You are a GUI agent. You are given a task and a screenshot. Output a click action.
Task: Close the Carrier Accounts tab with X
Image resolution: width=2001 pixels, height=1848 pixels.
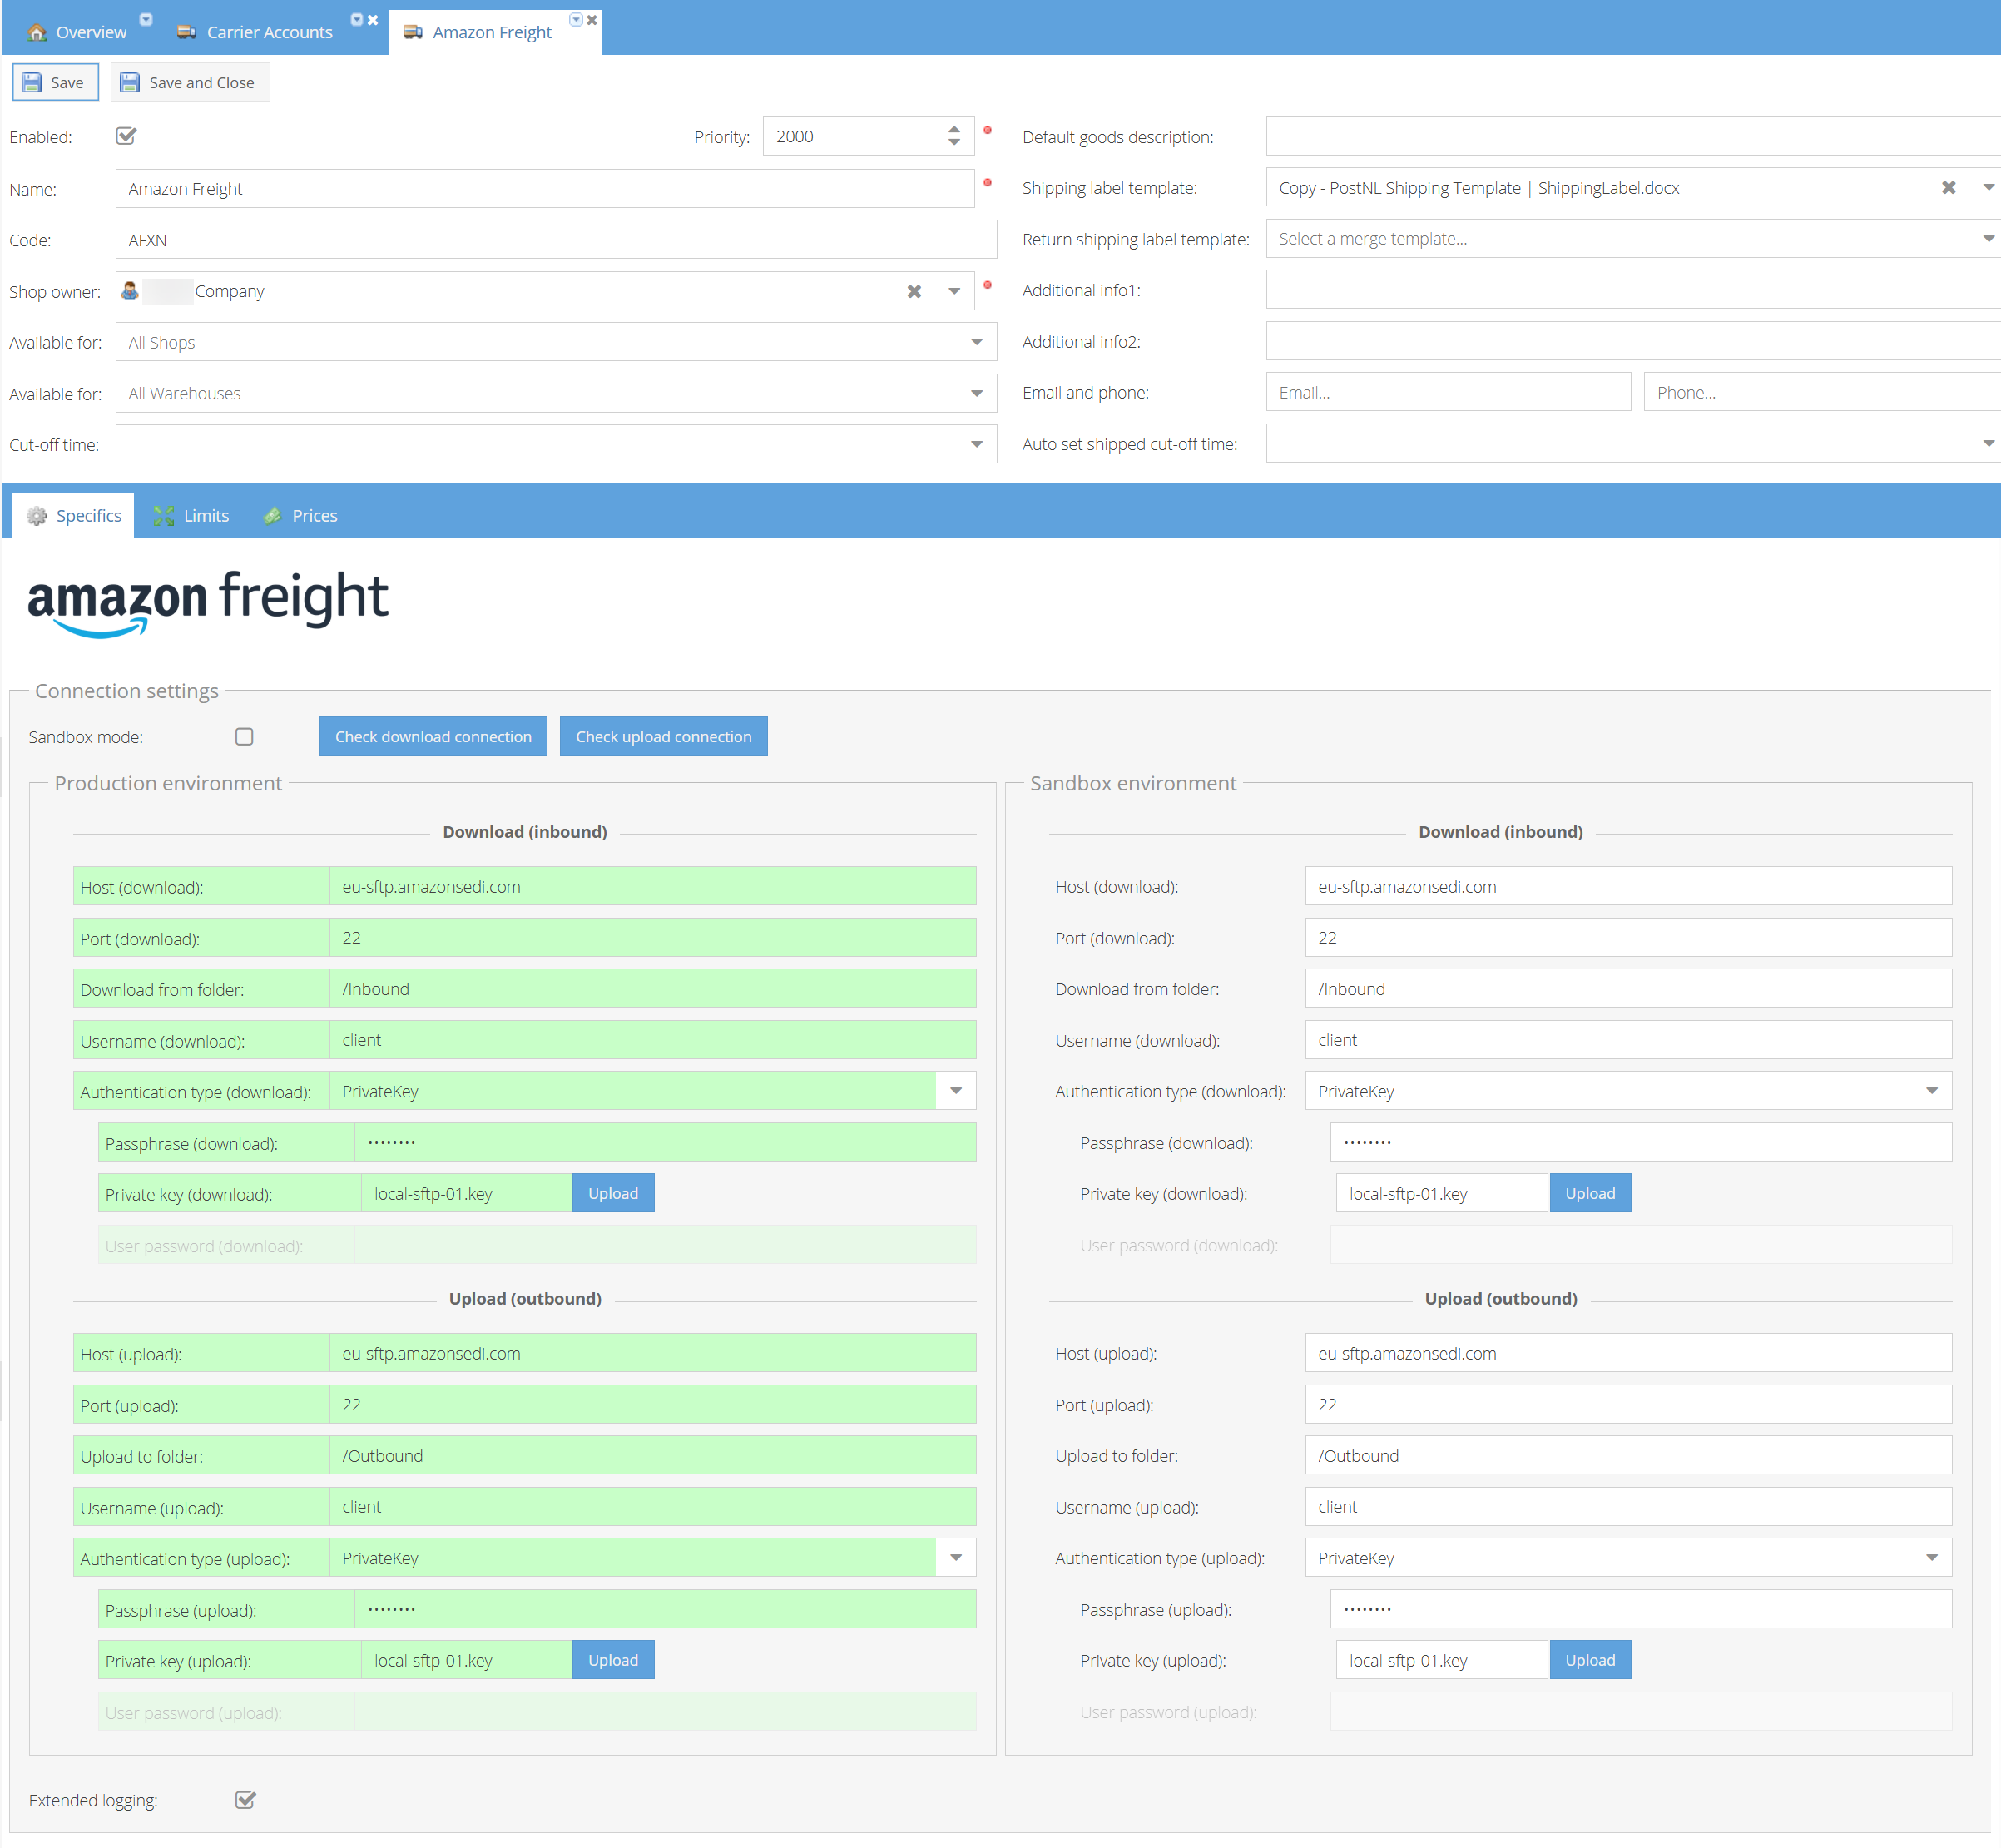[373, 20]
